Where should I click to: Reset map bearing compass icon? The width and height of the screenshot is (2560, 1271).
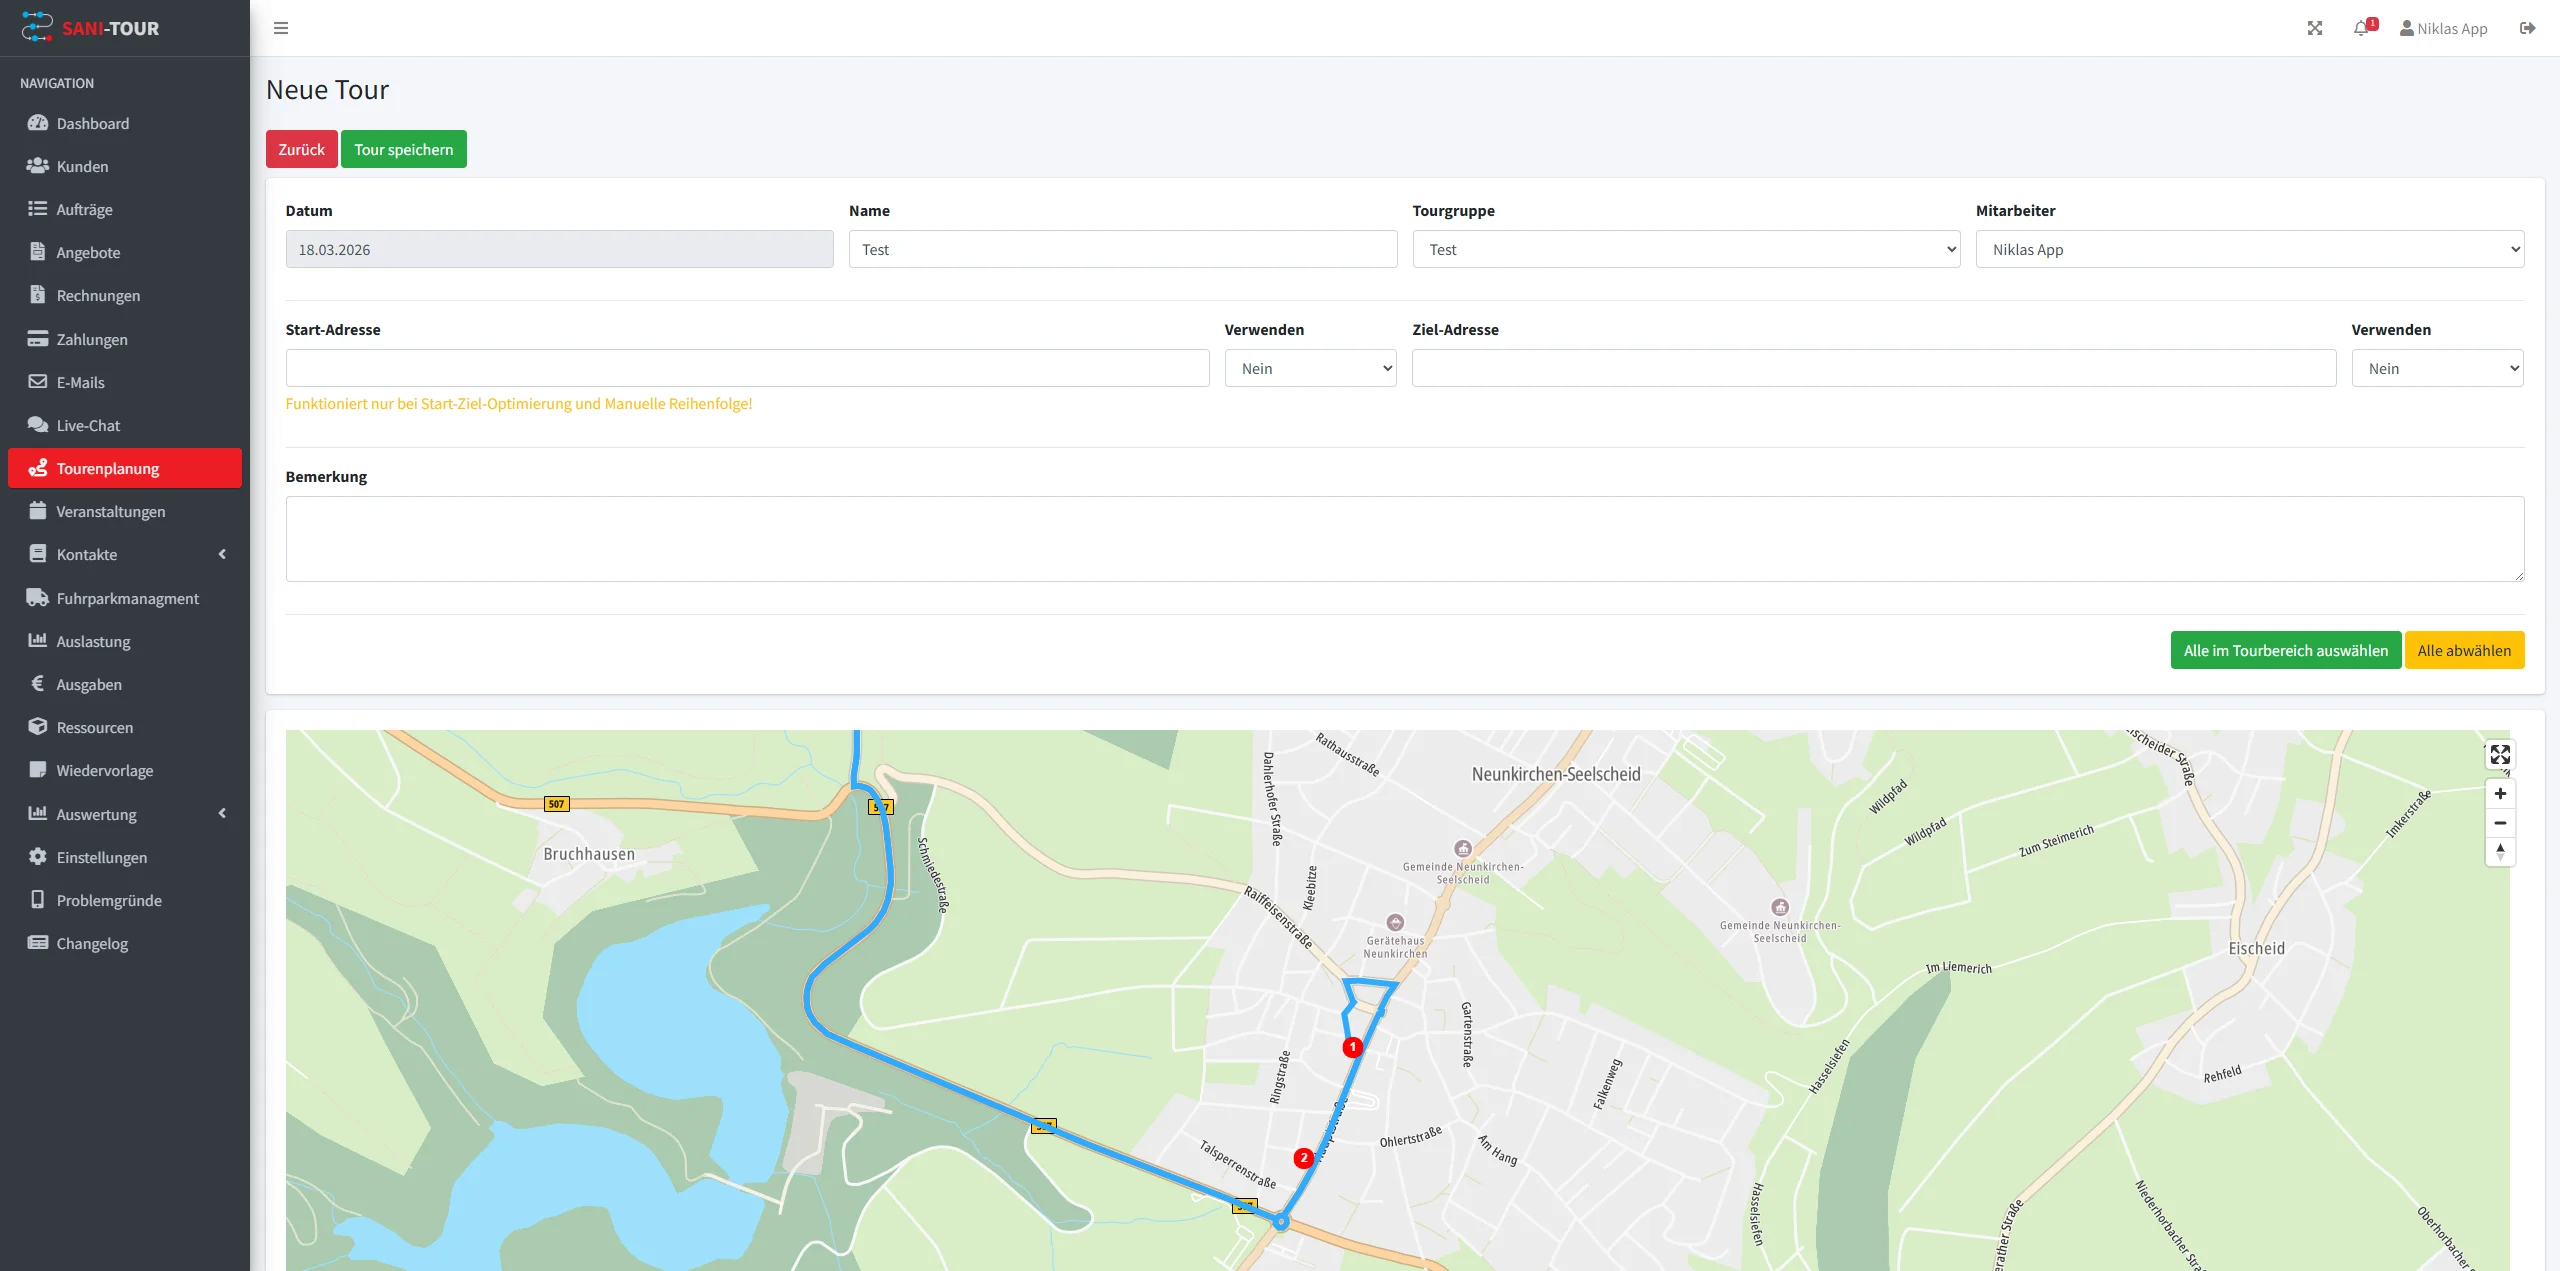pyautogui.click(x=2499, y=852)
